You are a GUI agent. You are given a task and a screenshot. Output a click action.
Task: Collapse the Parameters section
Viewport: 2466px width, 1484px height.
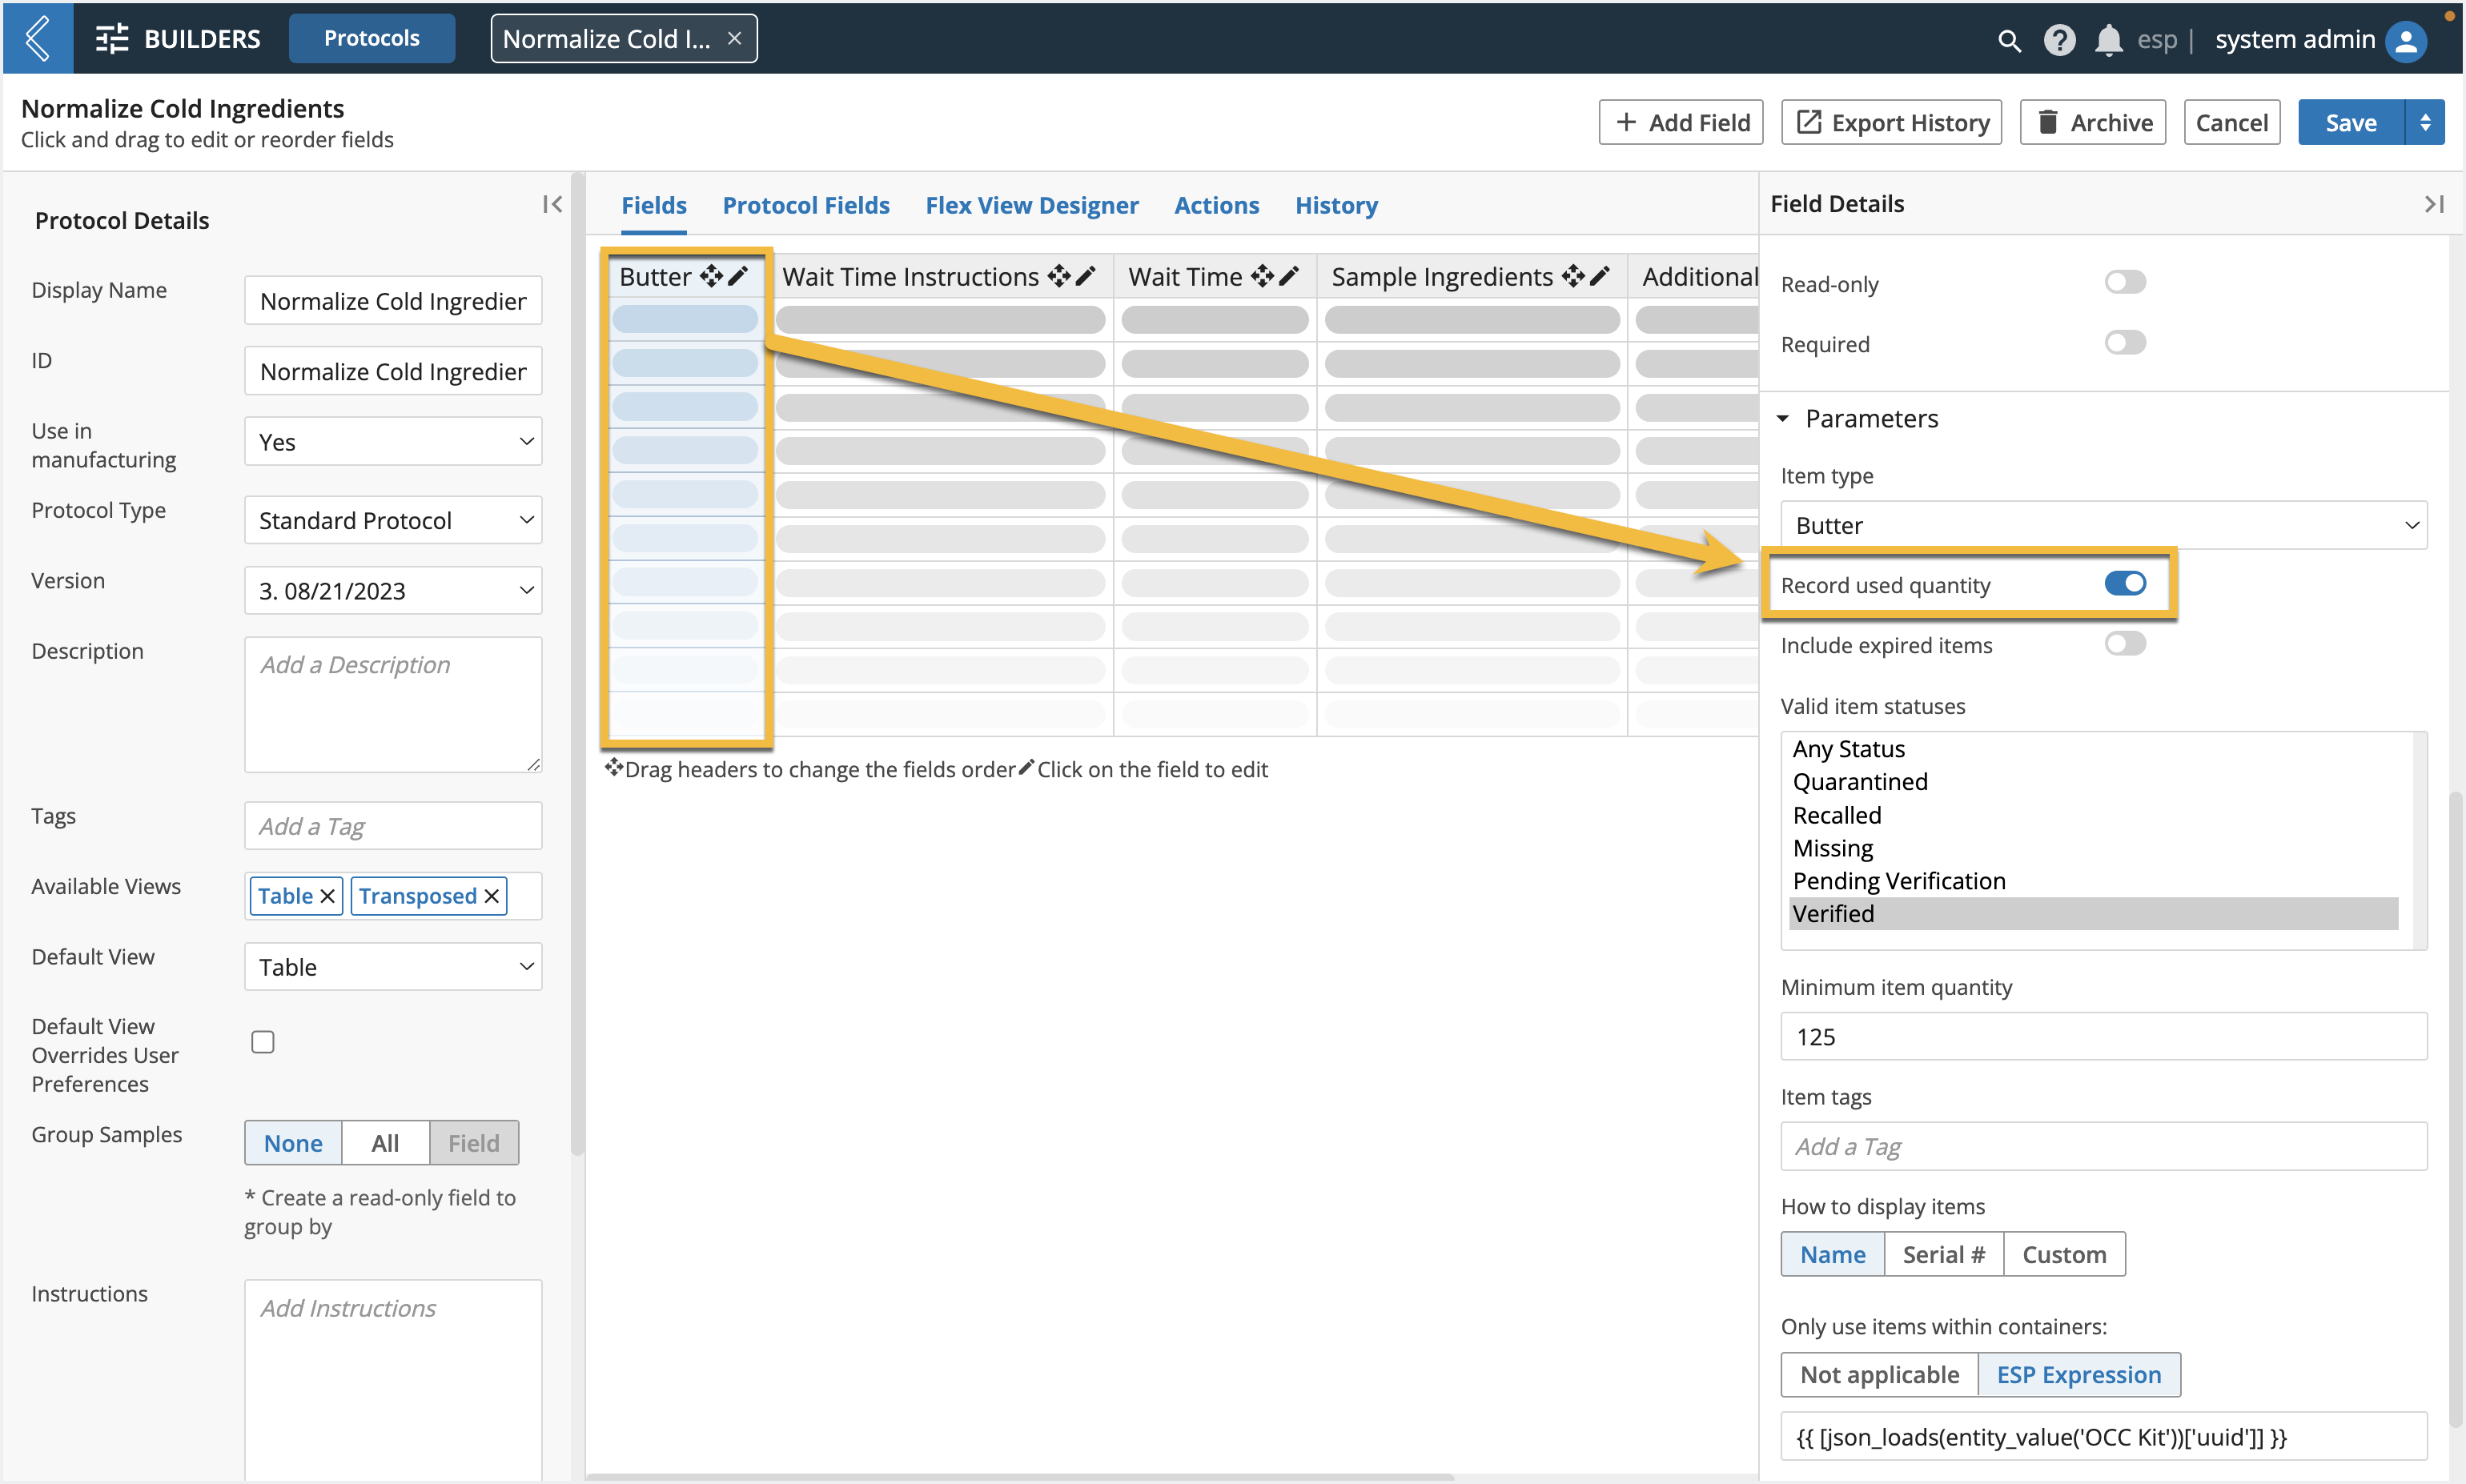pos(1783,418)
